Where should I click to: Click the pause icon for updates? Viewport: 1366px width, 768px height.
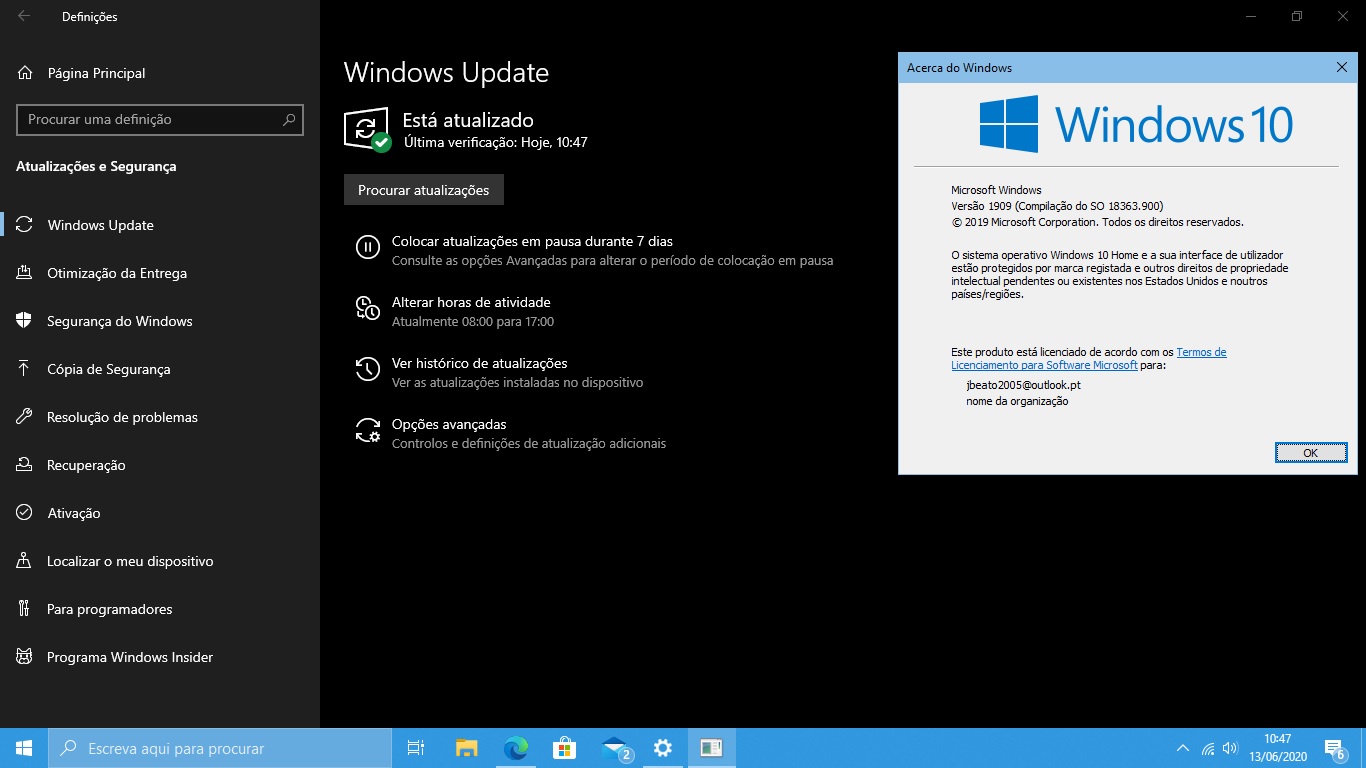coord(368,247)
